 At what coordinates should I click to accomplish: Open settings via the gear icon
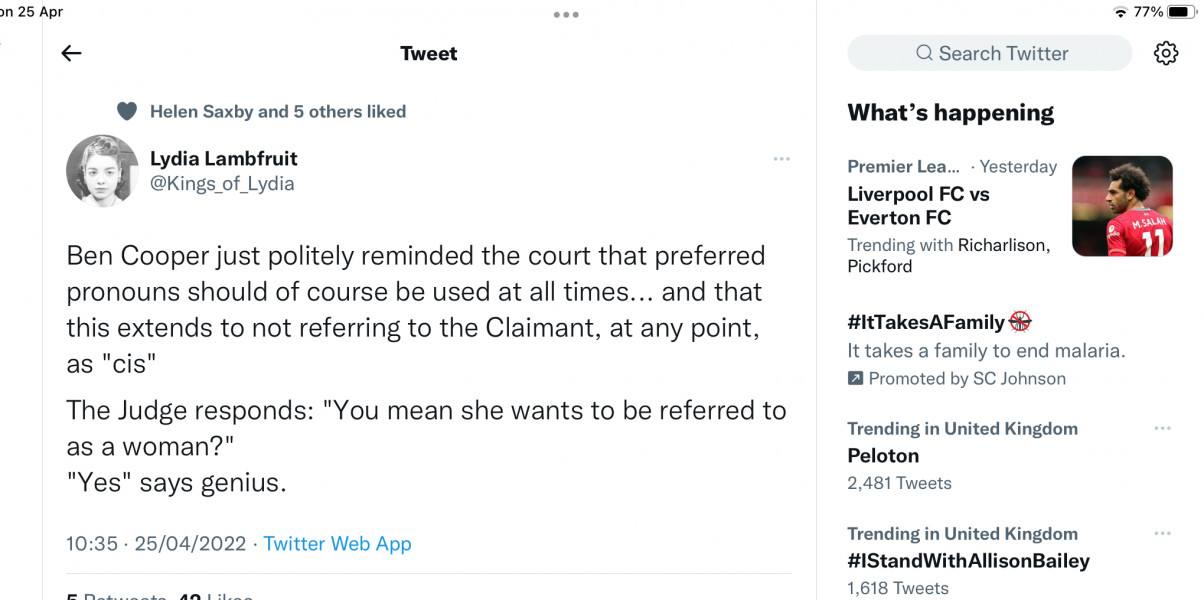tap(1165, 53)
